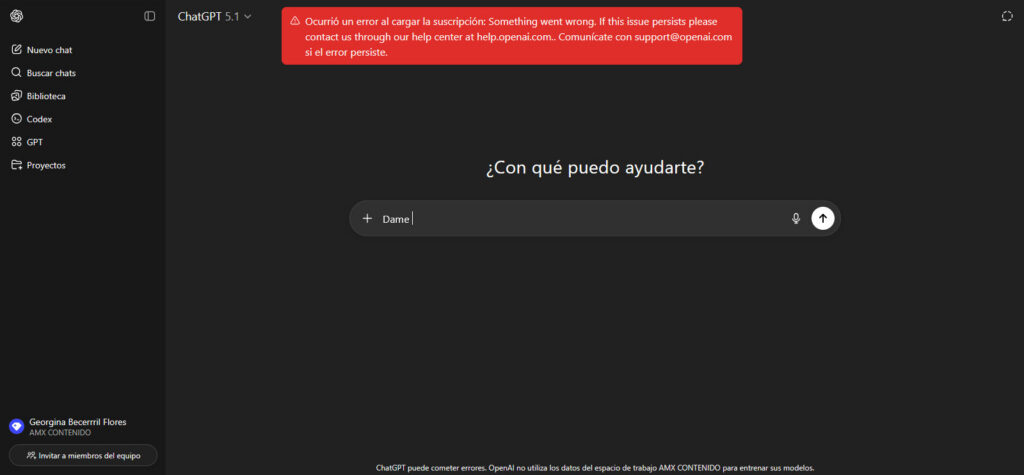Click the Codex icon in sidebar
This screenshot has width=1024, height=475.
point(16,119)
